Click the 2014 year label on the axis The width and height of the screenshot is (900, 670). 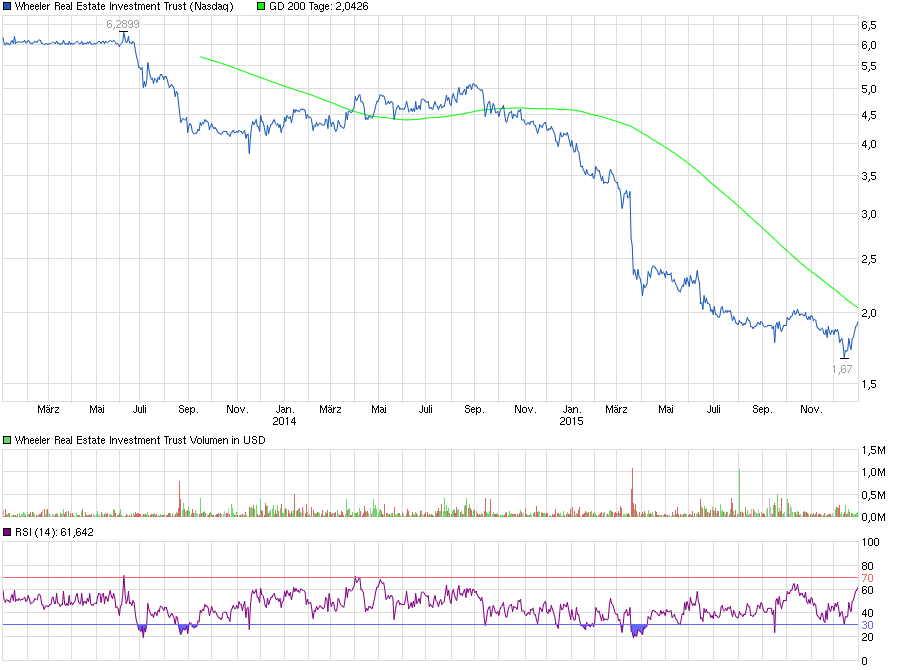pyautogui.click(x=285, y=422)
